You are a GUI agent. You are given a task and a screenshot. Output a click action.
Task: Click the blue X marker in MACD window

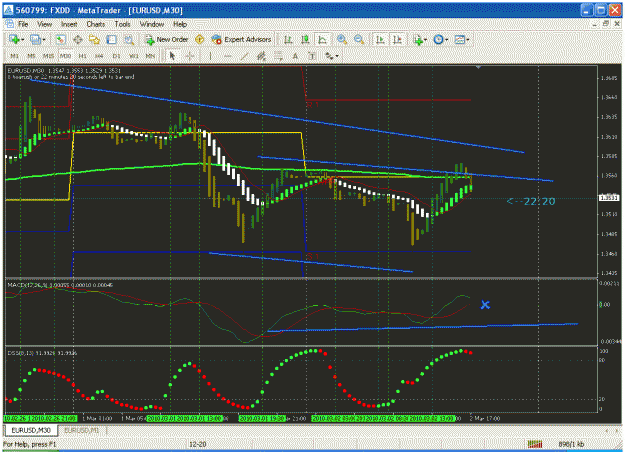[485, 305]
